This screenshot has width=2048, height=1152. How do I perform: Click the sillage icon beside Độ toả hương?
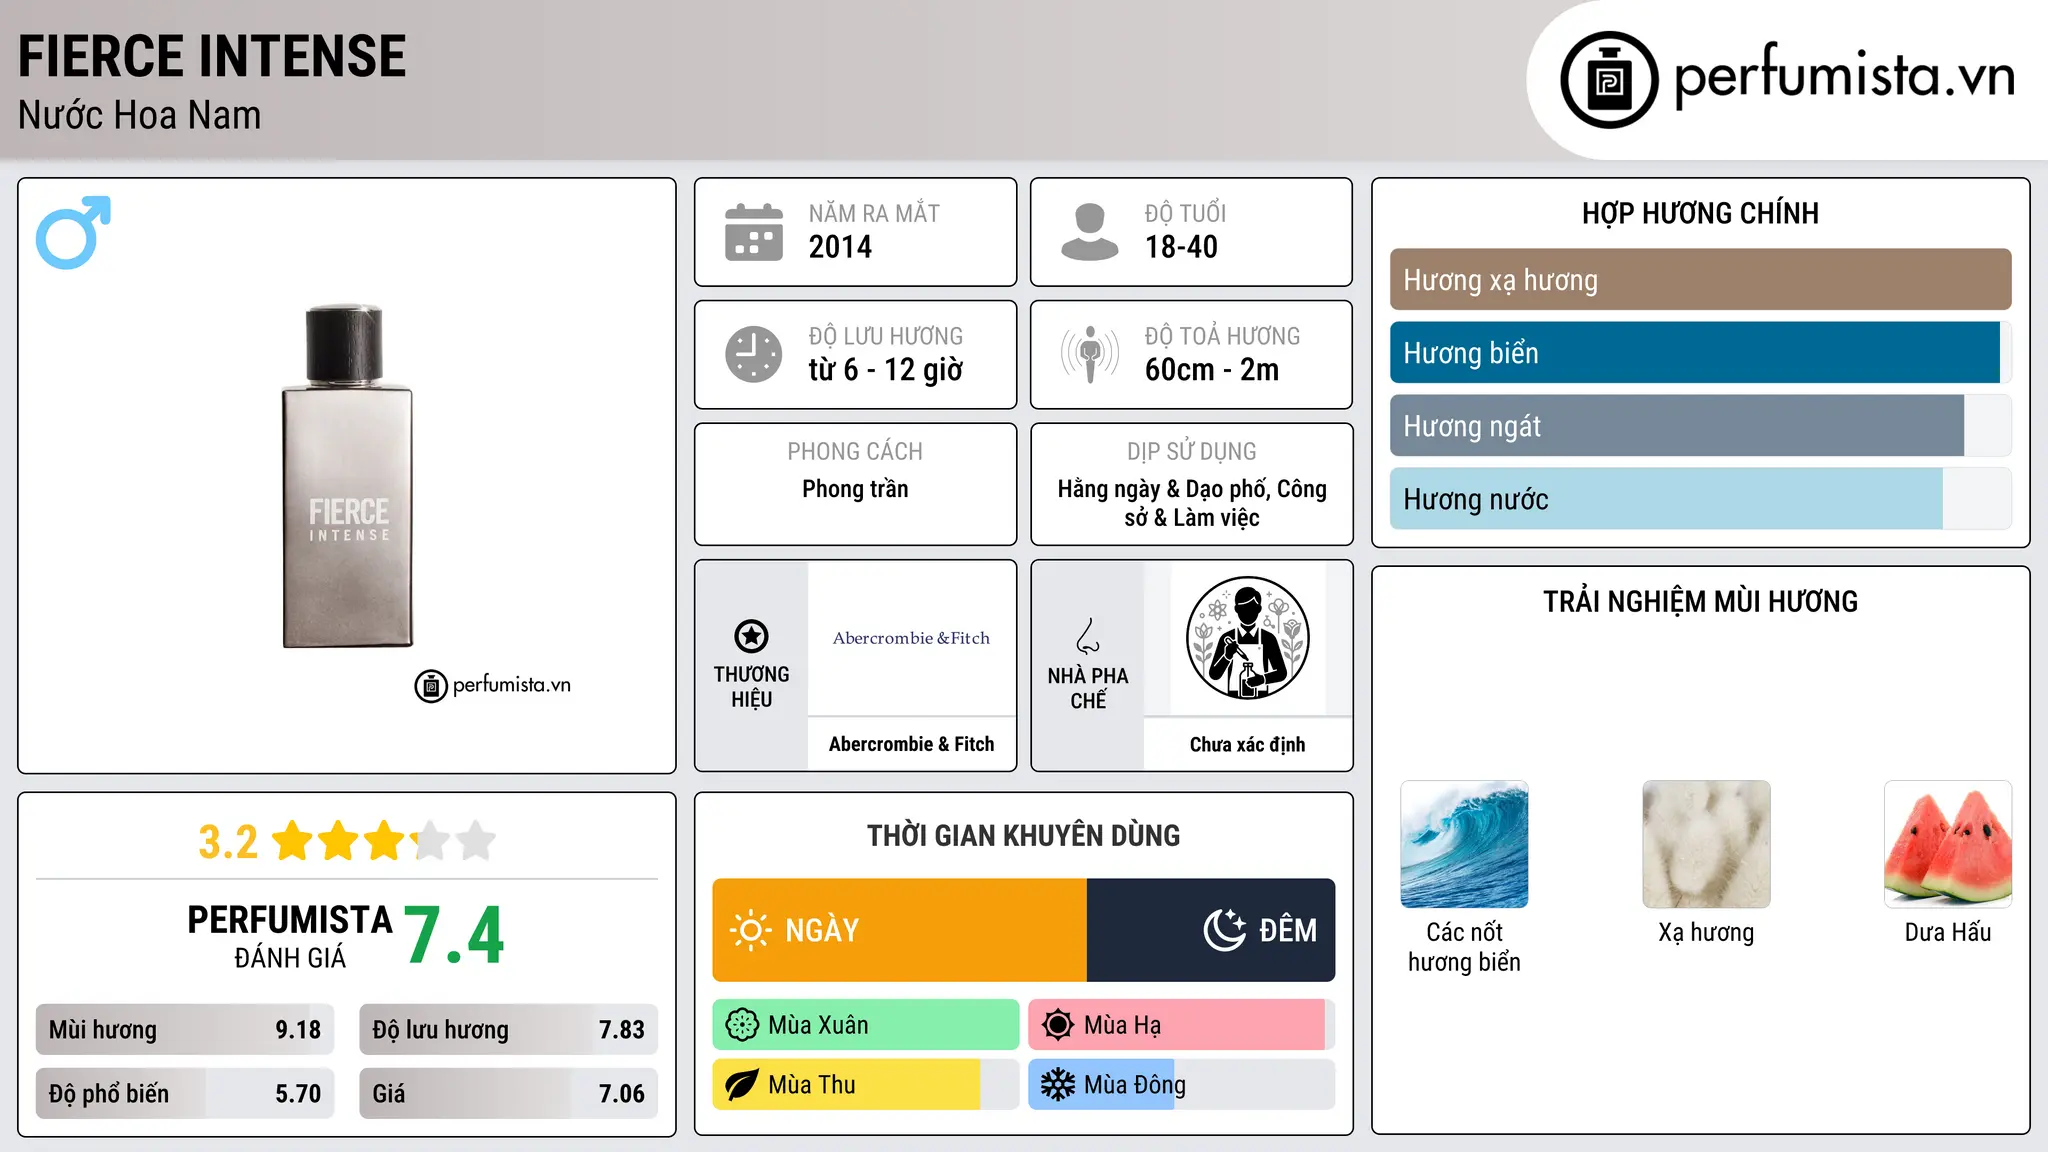(1090, 354)
